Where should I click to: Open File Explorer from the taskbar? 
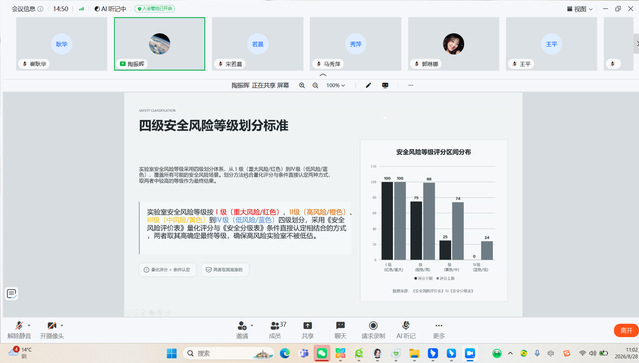(x=414, y=353)
